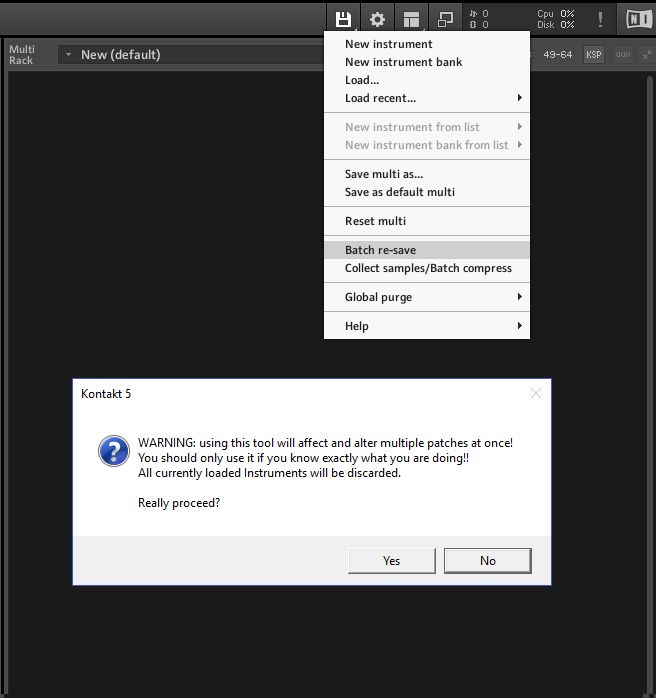Toggle the aux channel view button
656x698 pixels.
click(623, 55)
